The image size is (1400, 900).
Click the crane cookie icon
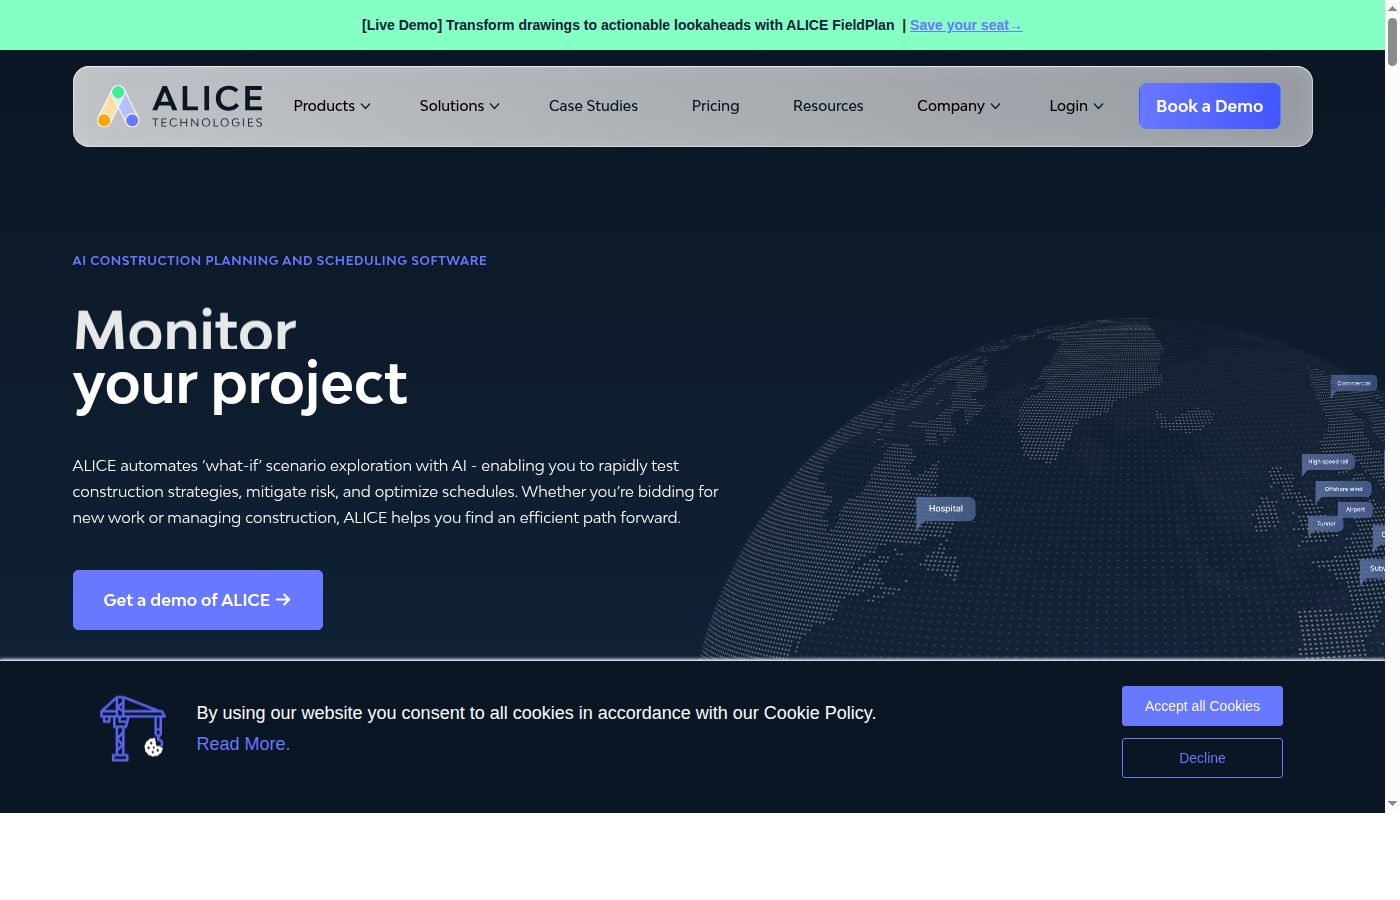pos(132,729)
